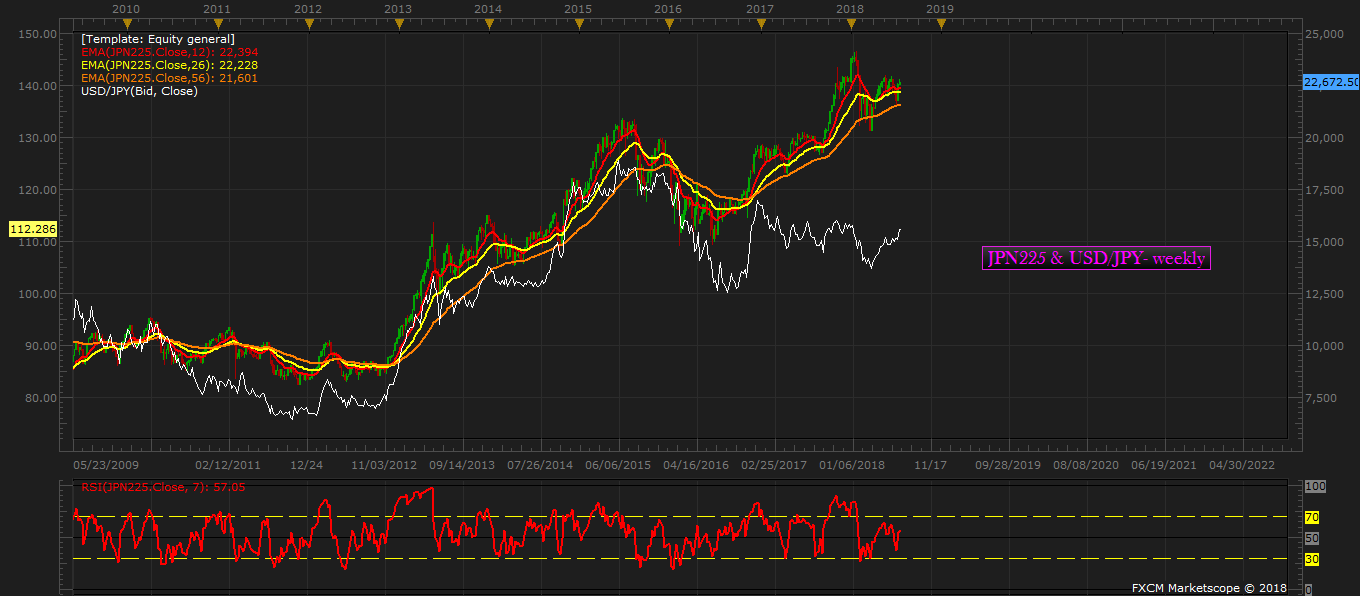The image size is (1360, 596).
Task: Click the 2011 year marker triangle
Action: tap(218, 22)
